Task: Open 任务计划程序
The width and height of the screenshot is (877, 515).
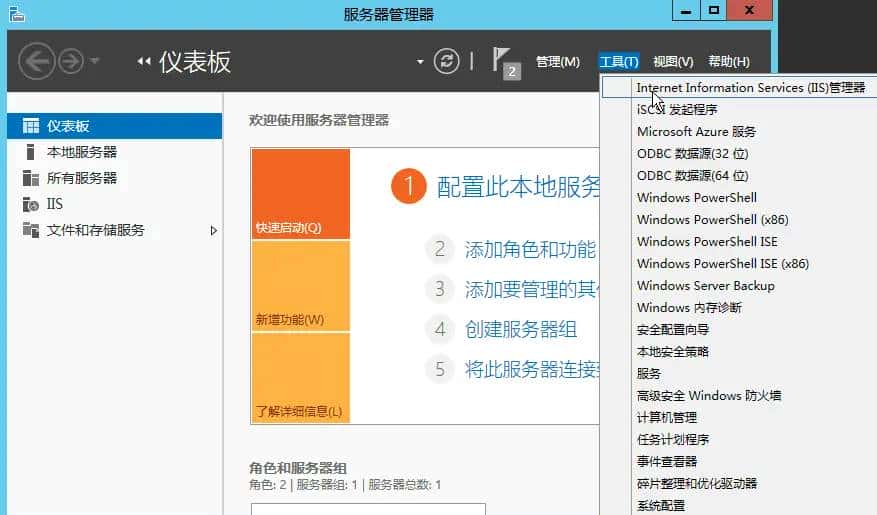Action: pyautogui.click(x=673, y=440)
